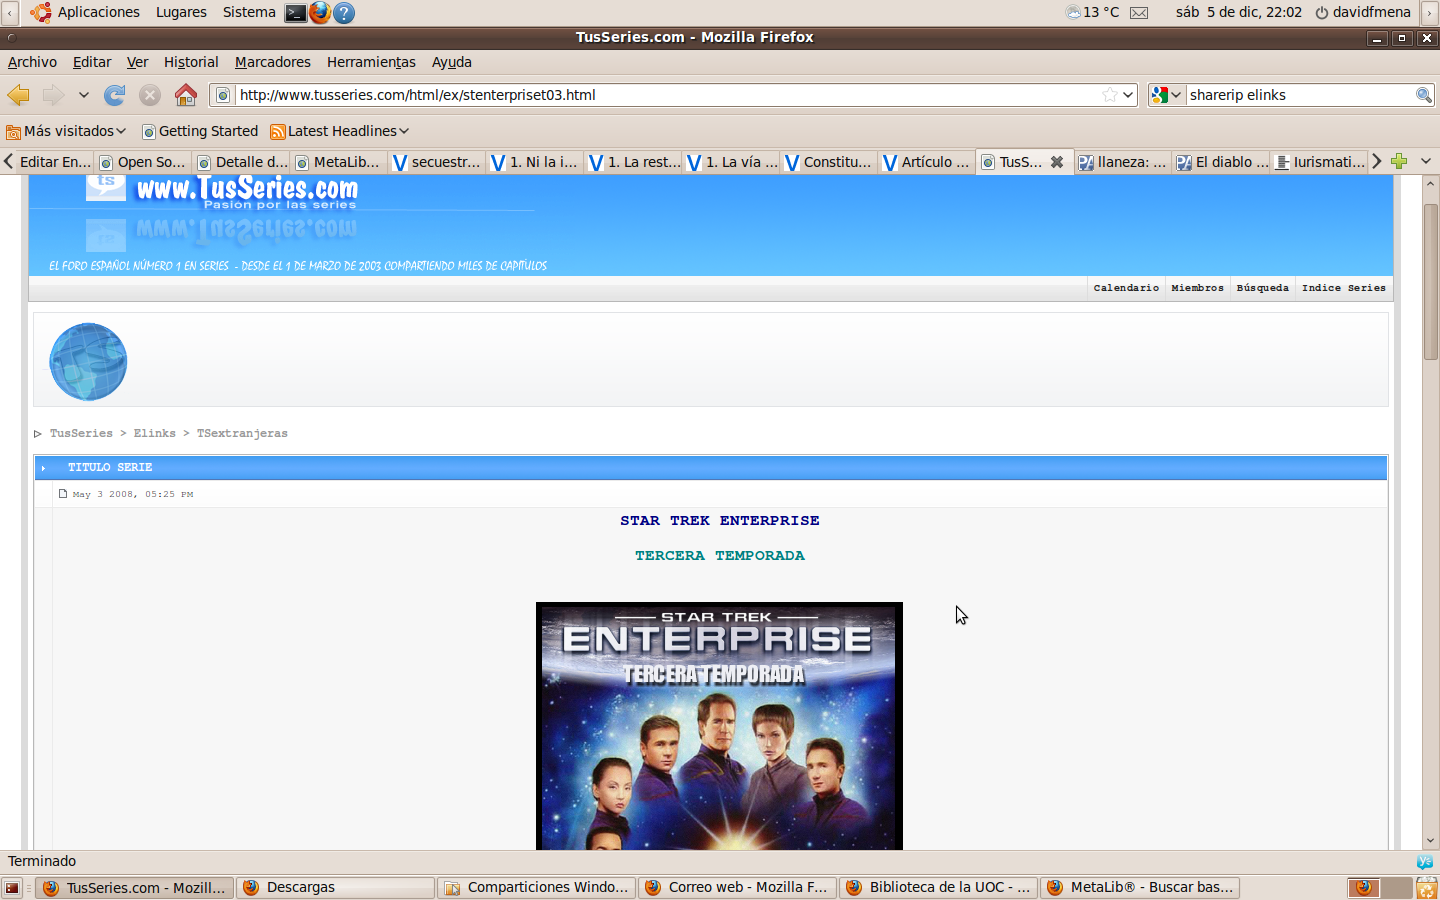This screenshot has width=1440, height=900.
Task: Open the Ayuda menu
Action: click(x=452, y=62)
